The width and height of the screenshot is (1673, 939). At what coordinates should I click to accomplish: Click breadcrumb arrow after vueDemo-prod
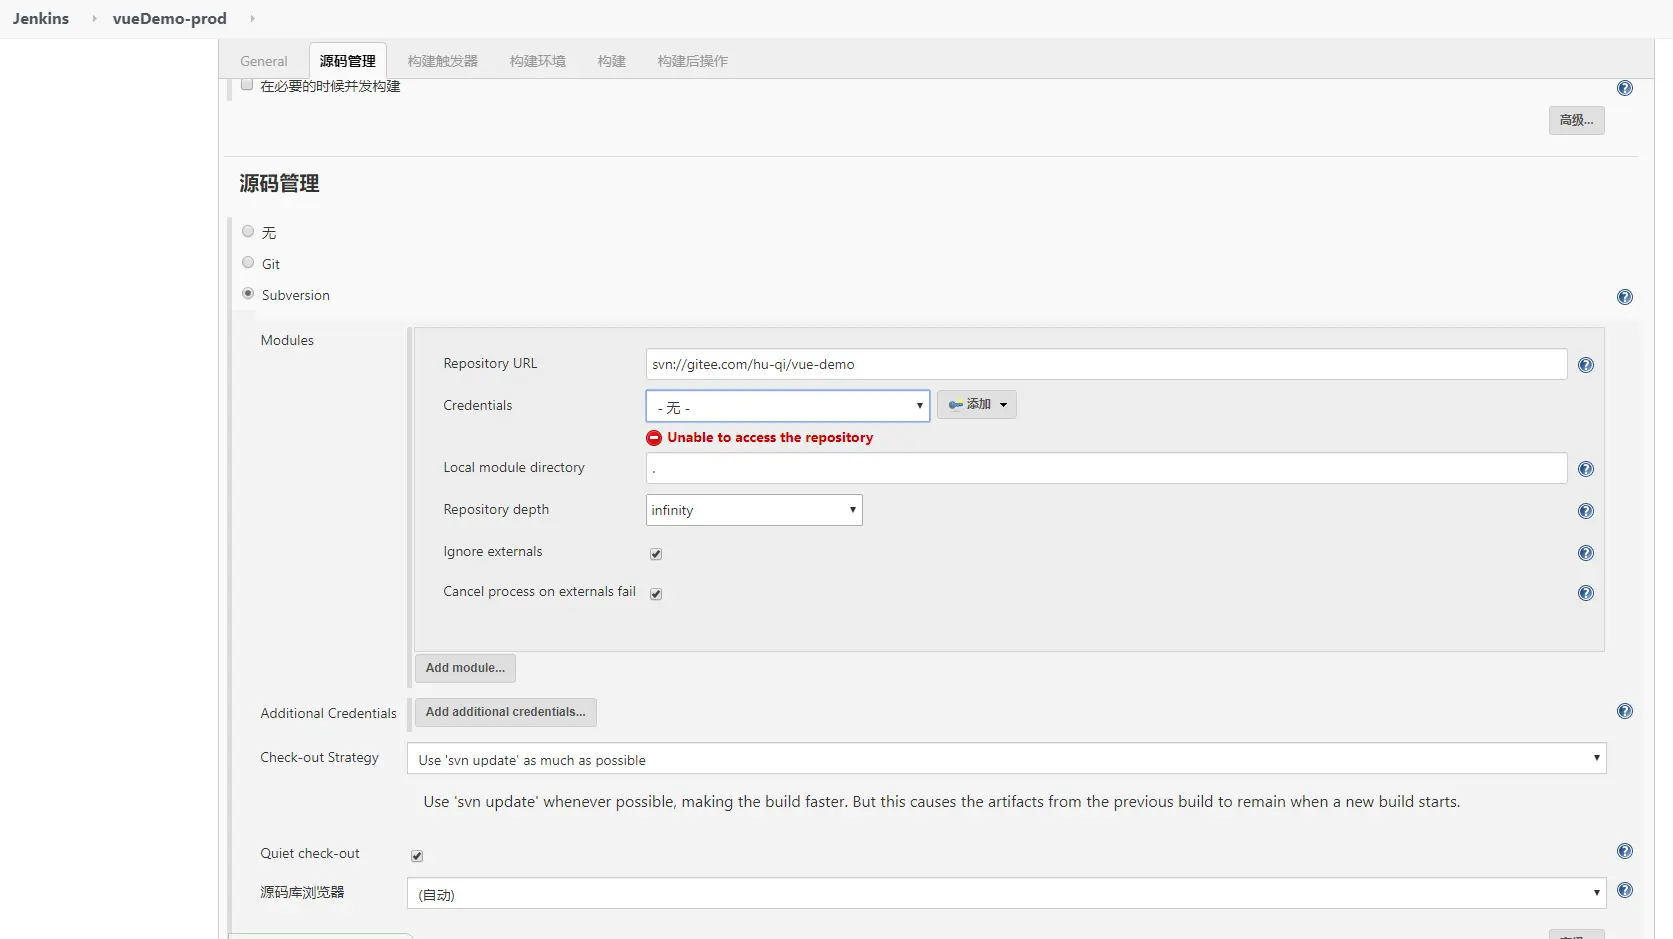pos(252,18)
